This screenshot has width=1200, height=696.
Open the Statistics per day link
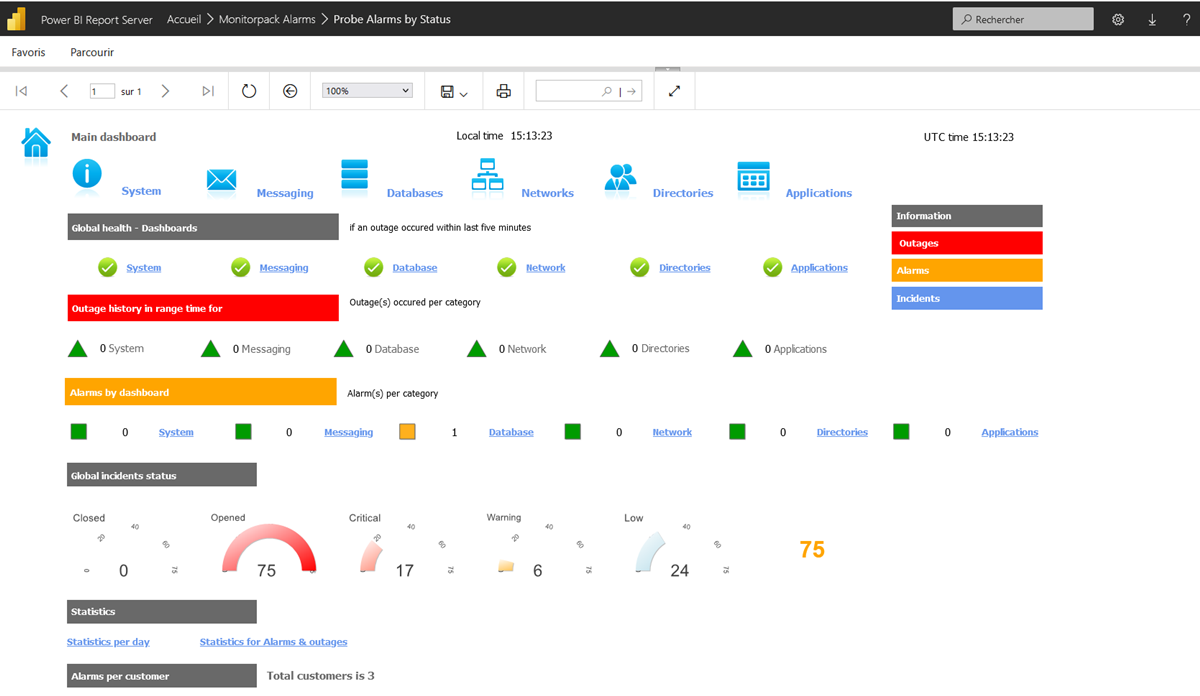click(108, 642)
